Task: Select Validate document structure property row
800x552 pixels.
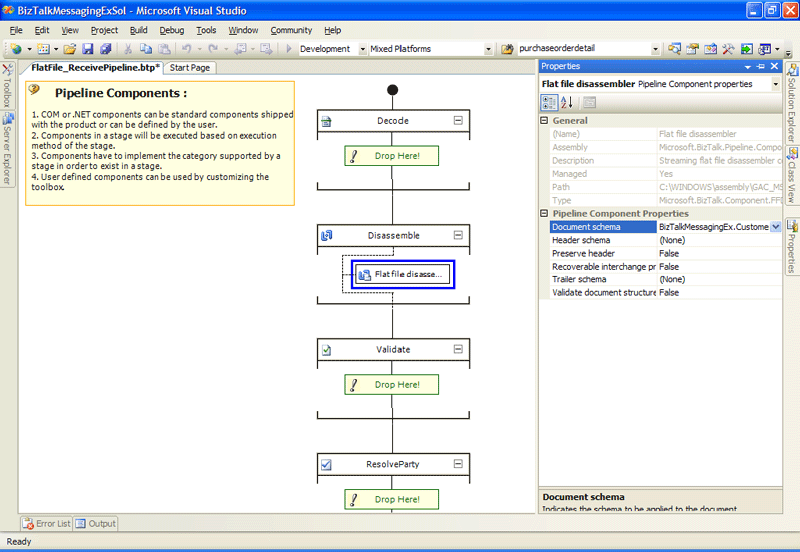Action: [665, 293]
